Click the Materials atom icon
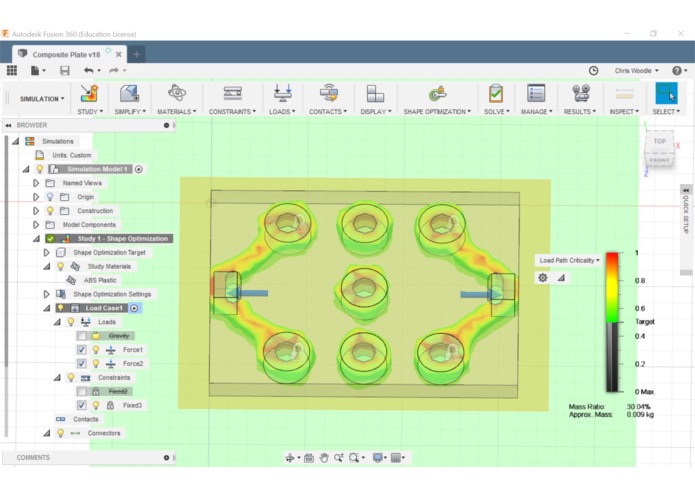This screenshot has width=695, height=494. (176, 93)
